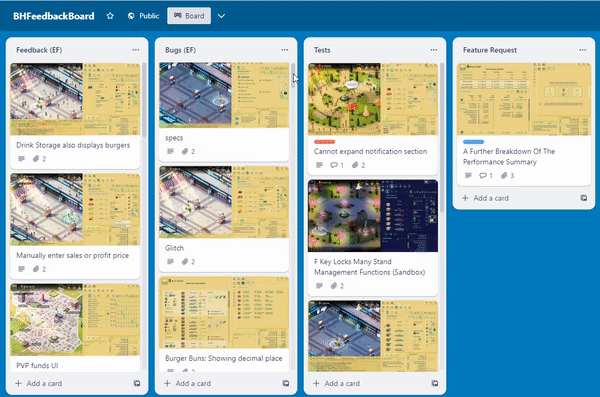Click template icon in Bugs (EF) list

(286, 383)
